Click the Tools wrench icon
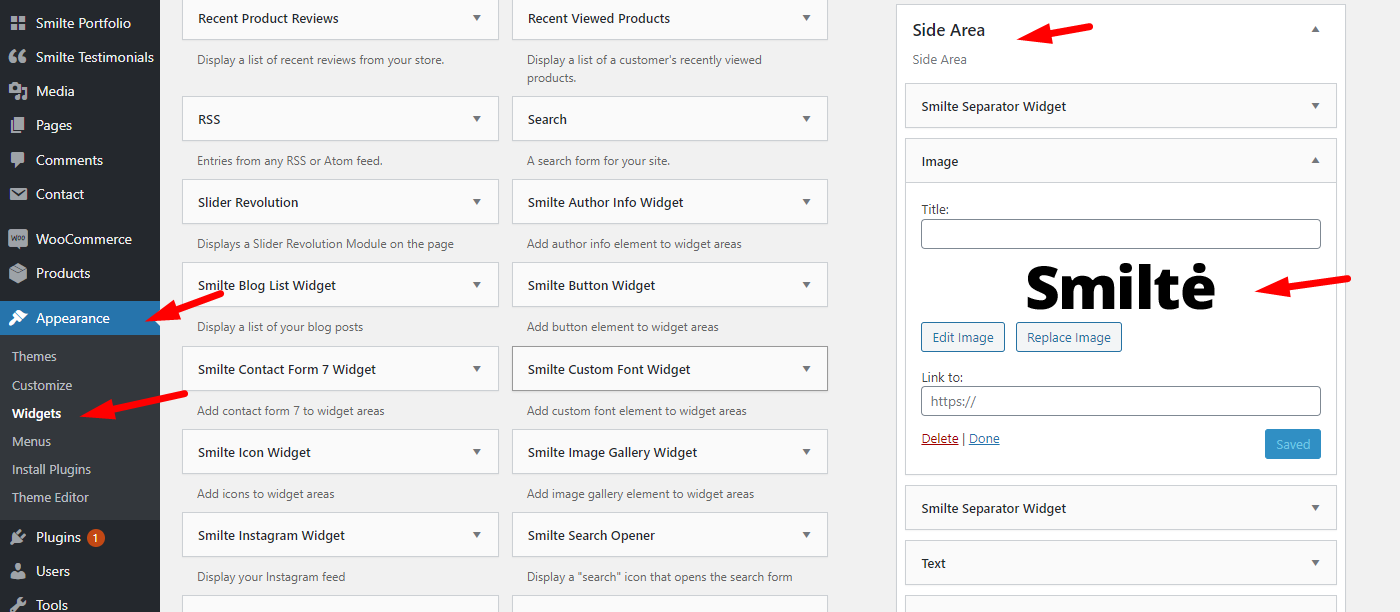1400x612 pixels. click(18, 604)
